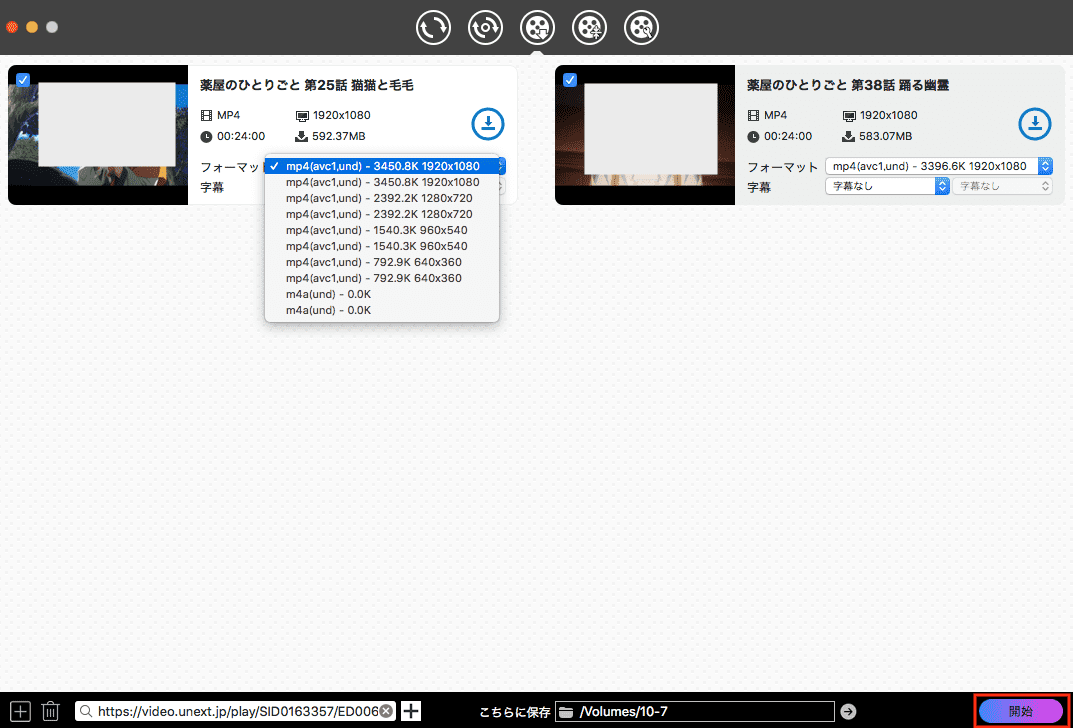Select the first 792.9K 640x360 format option
Viewport: 1073px width, 728px height.
[x=374, y=262]
